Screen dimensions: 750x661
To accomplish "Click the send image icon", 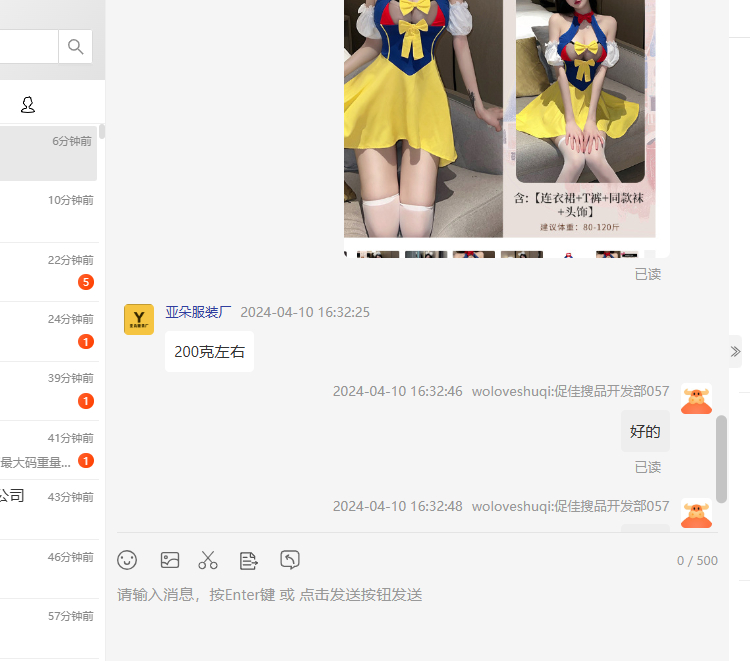I will coord(170,560).
